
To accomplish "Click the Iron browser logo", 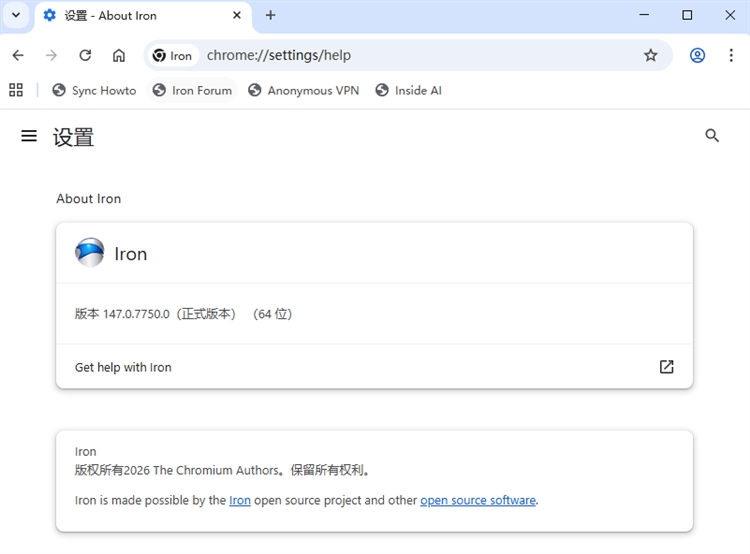I will [89, 253].
